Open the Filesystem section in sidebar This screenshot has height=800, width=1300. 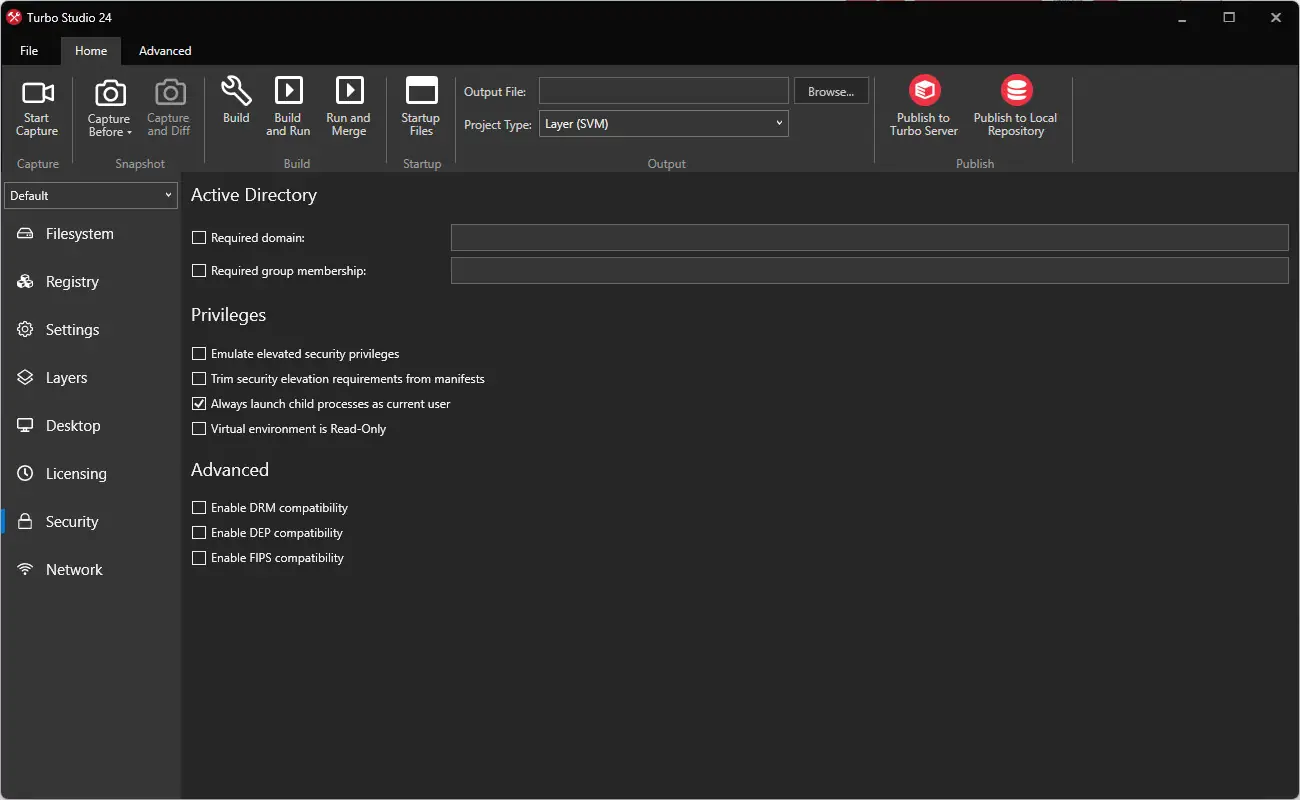[x=90, y=234]
